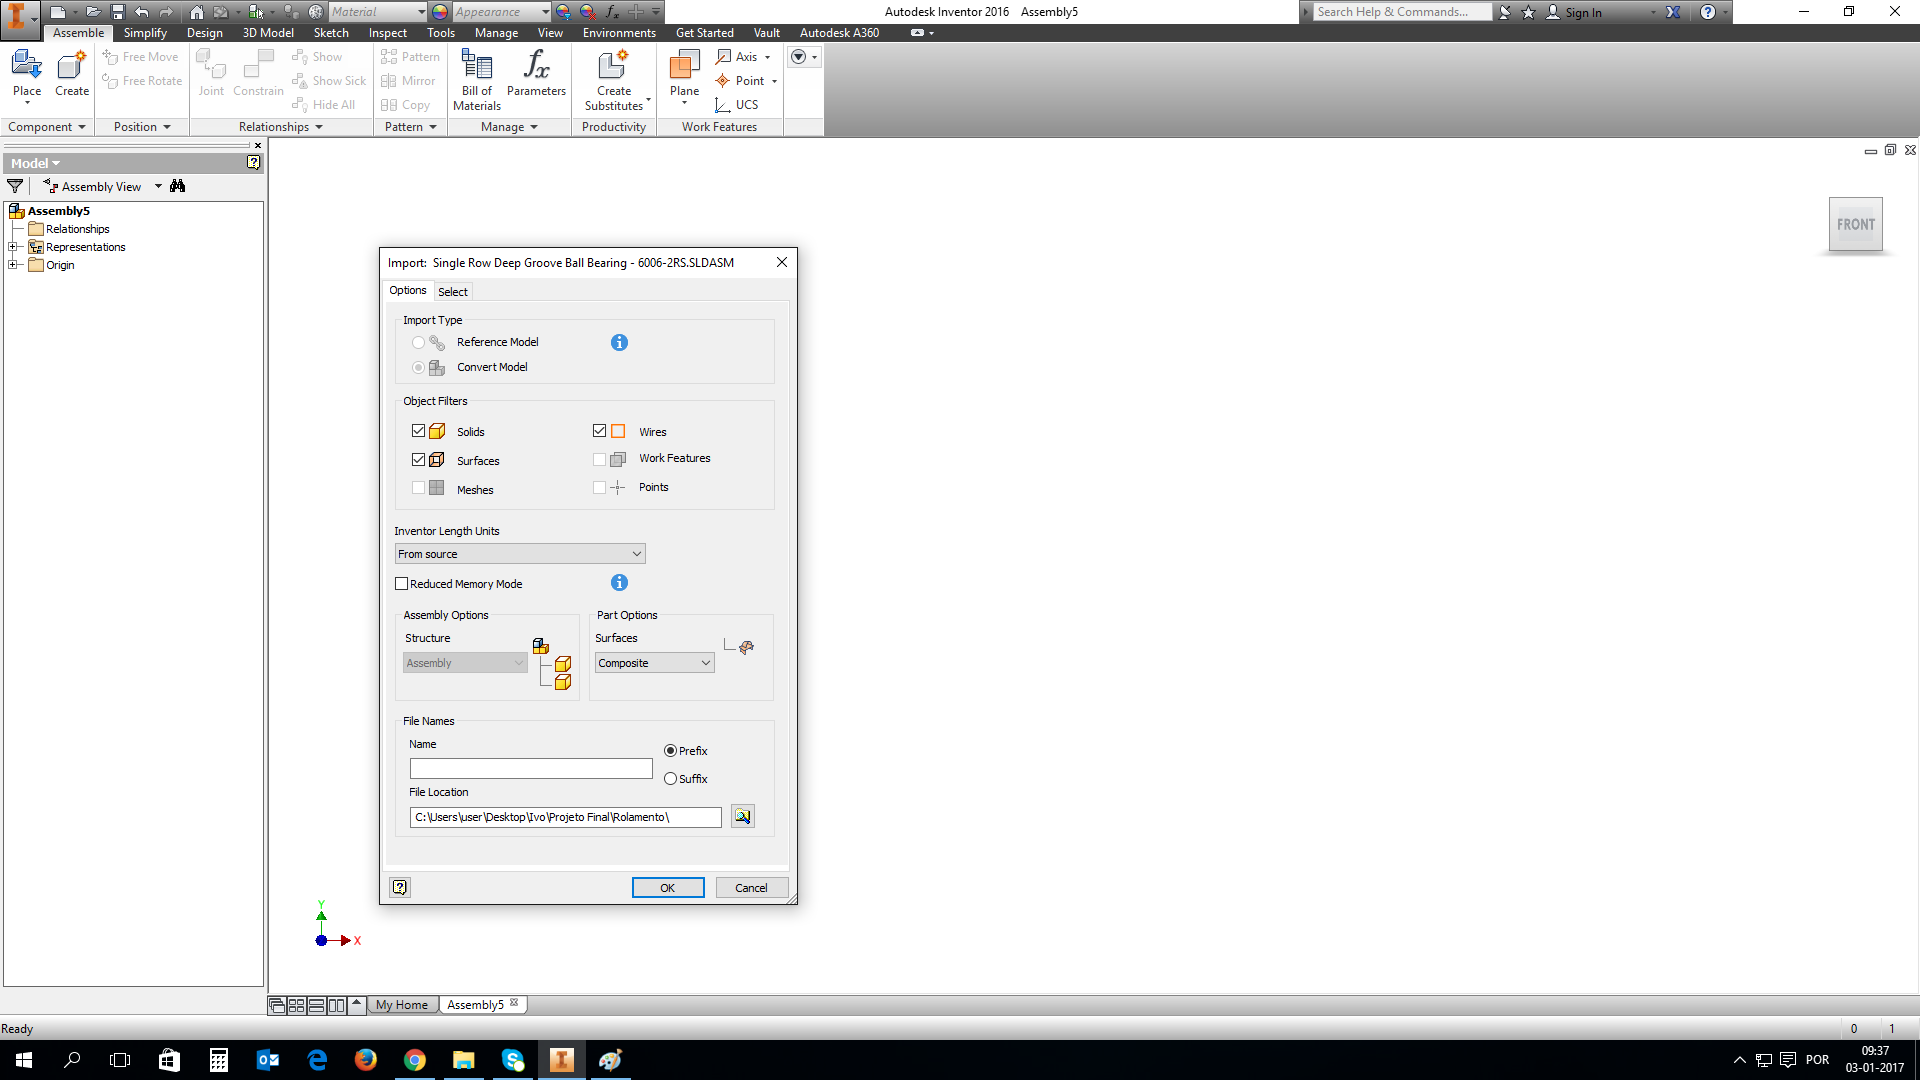Open the Surfaces Composite dropdown
The width and height of the screenshot is (1920, 1080).
[x=655, y=663]
